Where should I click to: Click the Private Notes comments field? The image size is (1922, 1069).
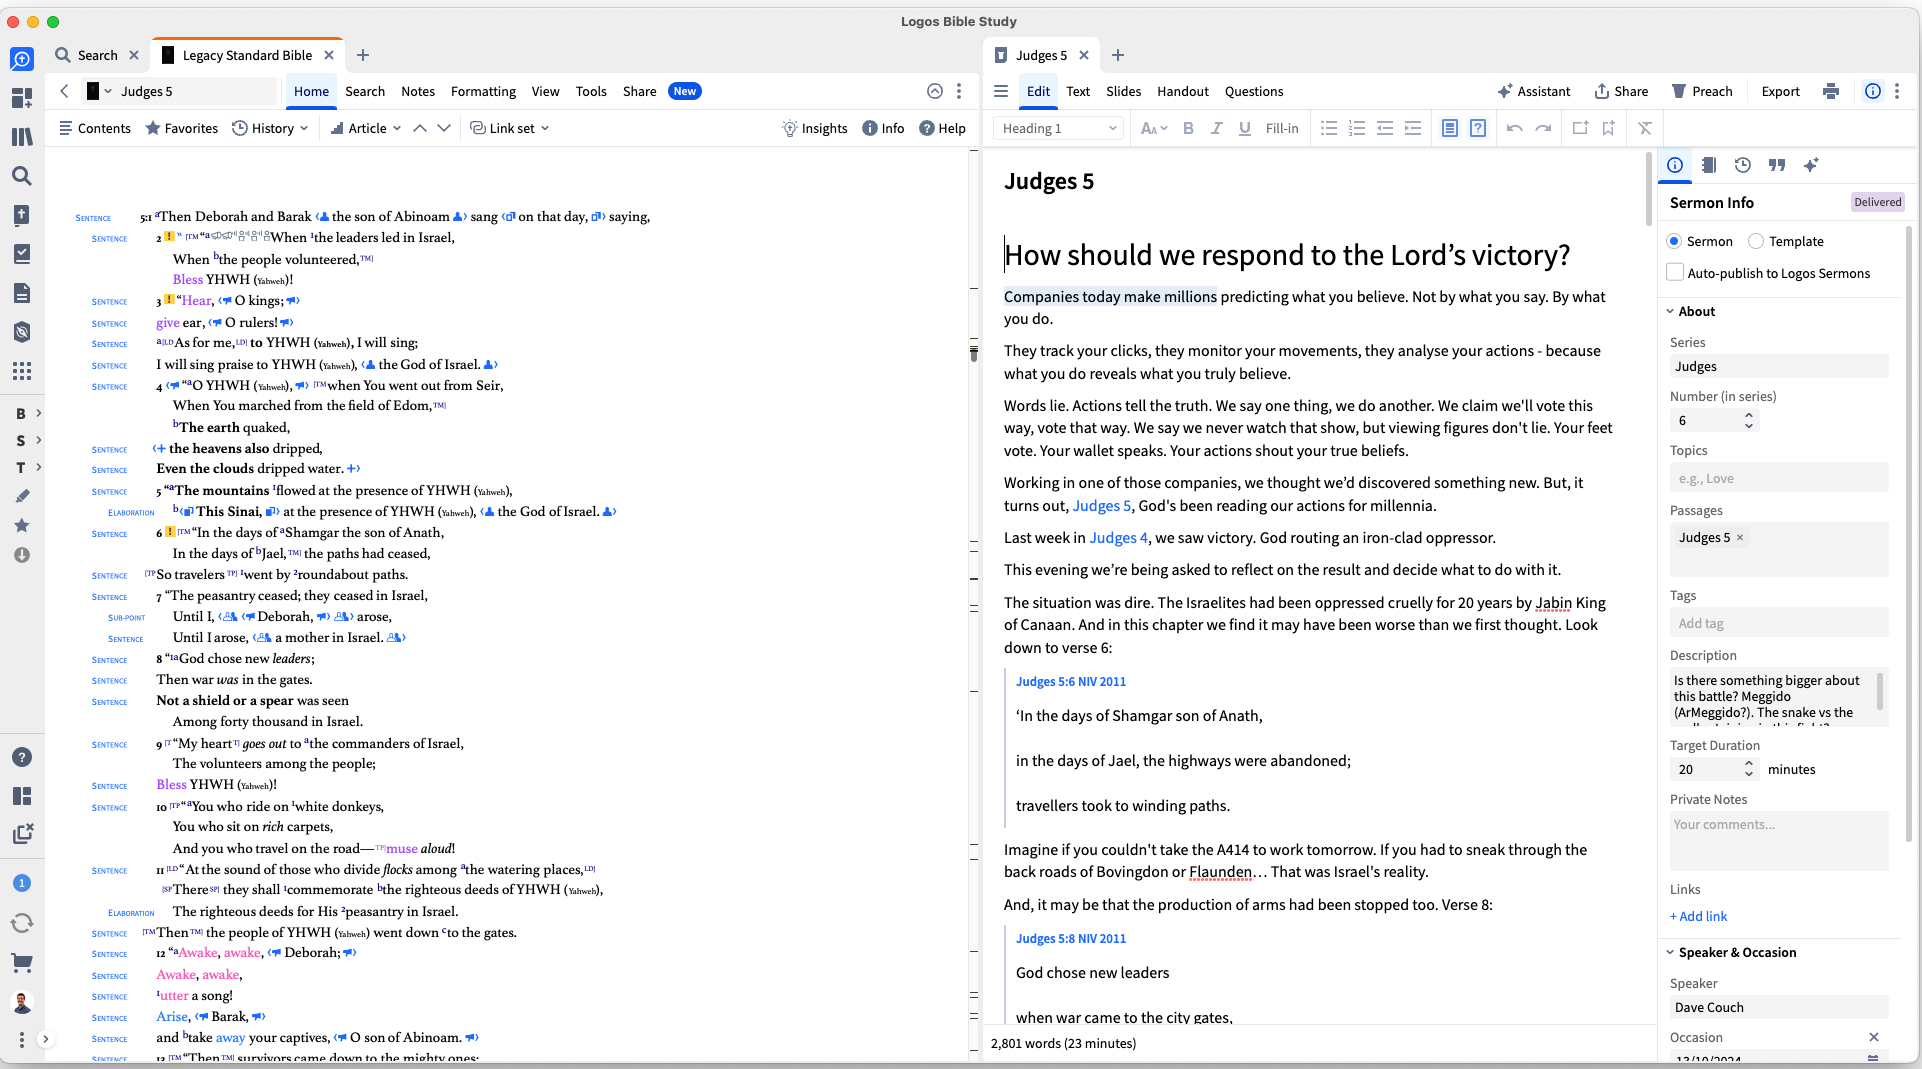(x=1779, y=840)
